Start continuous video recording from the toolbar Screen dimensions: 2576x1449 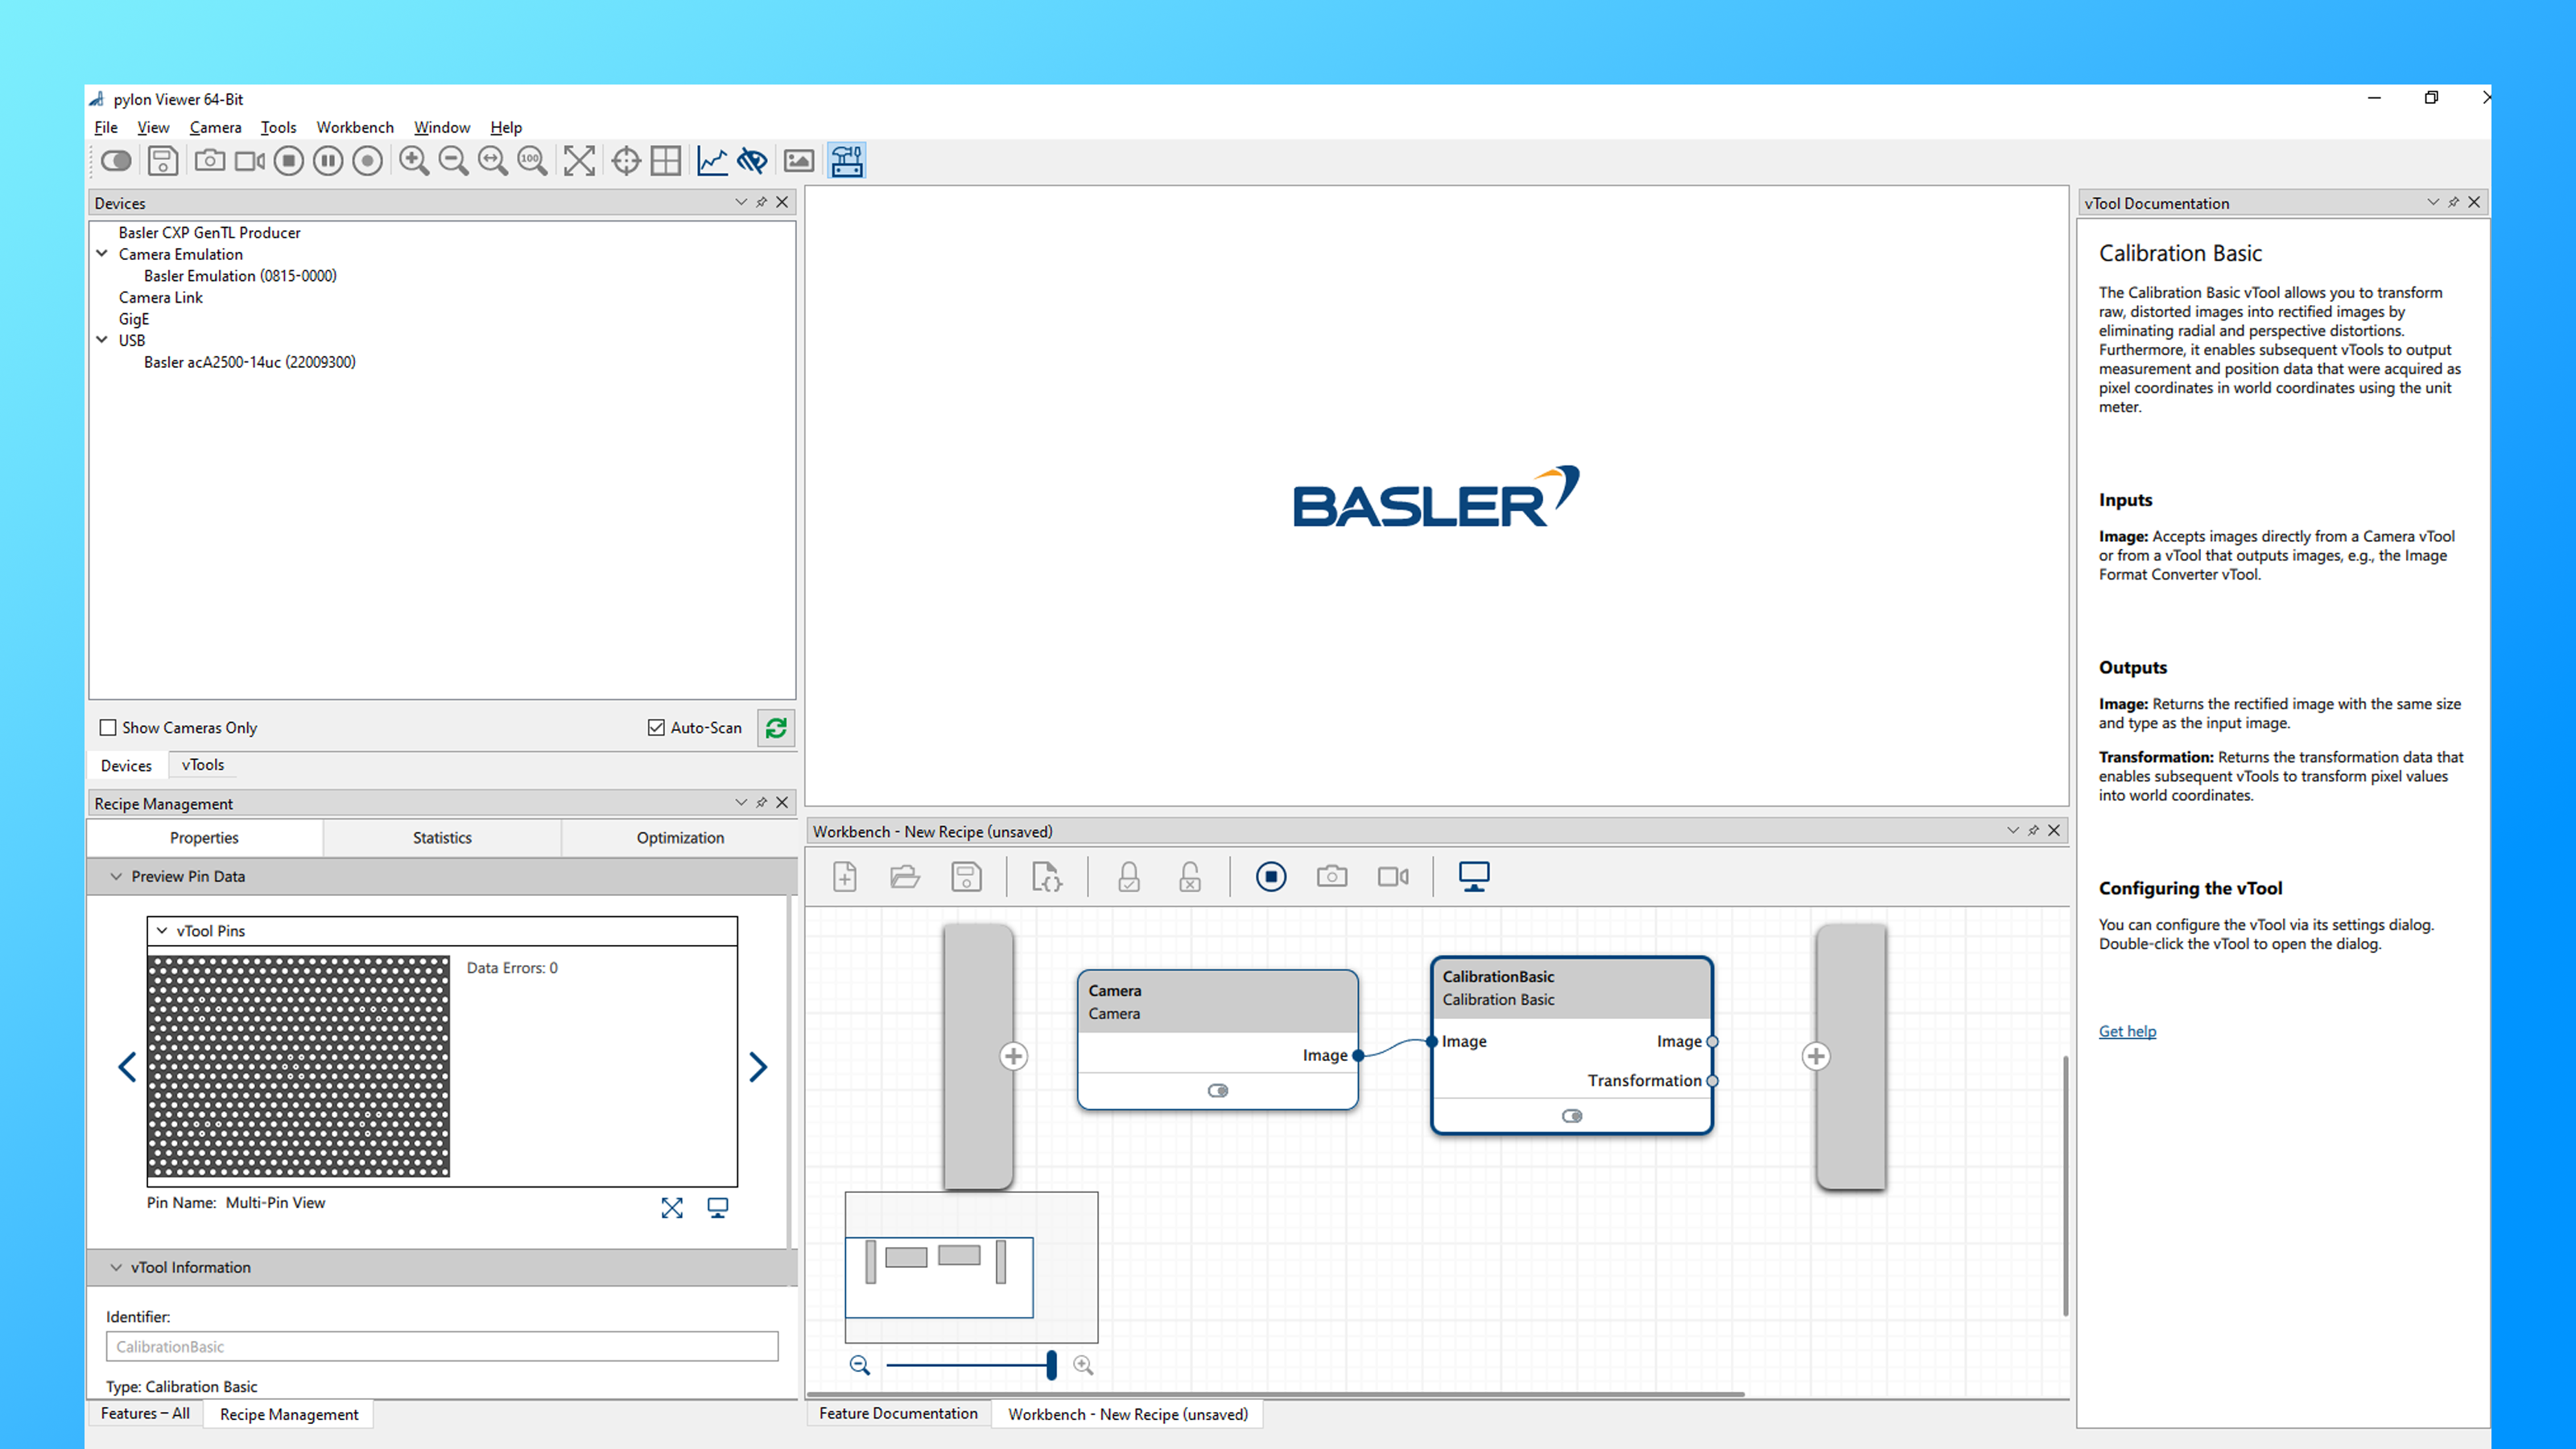(249, 160)
